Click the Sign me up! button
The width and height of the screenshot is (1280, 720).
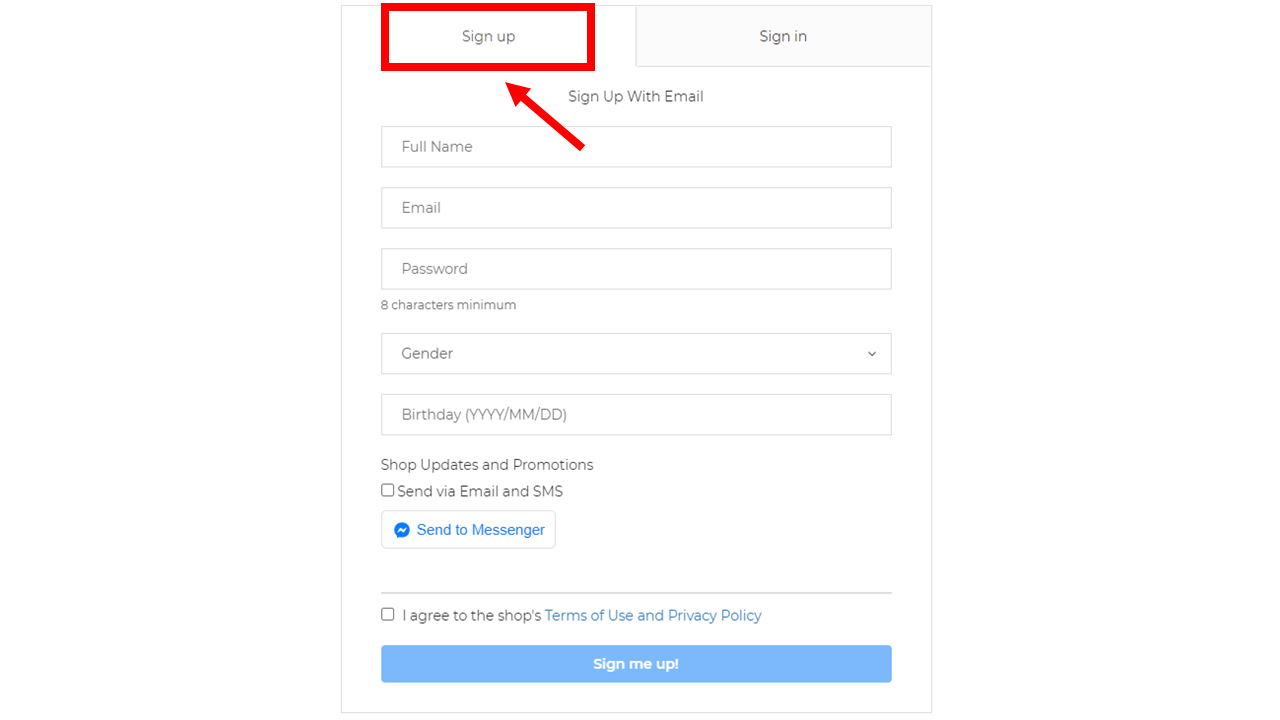point(636,664)
